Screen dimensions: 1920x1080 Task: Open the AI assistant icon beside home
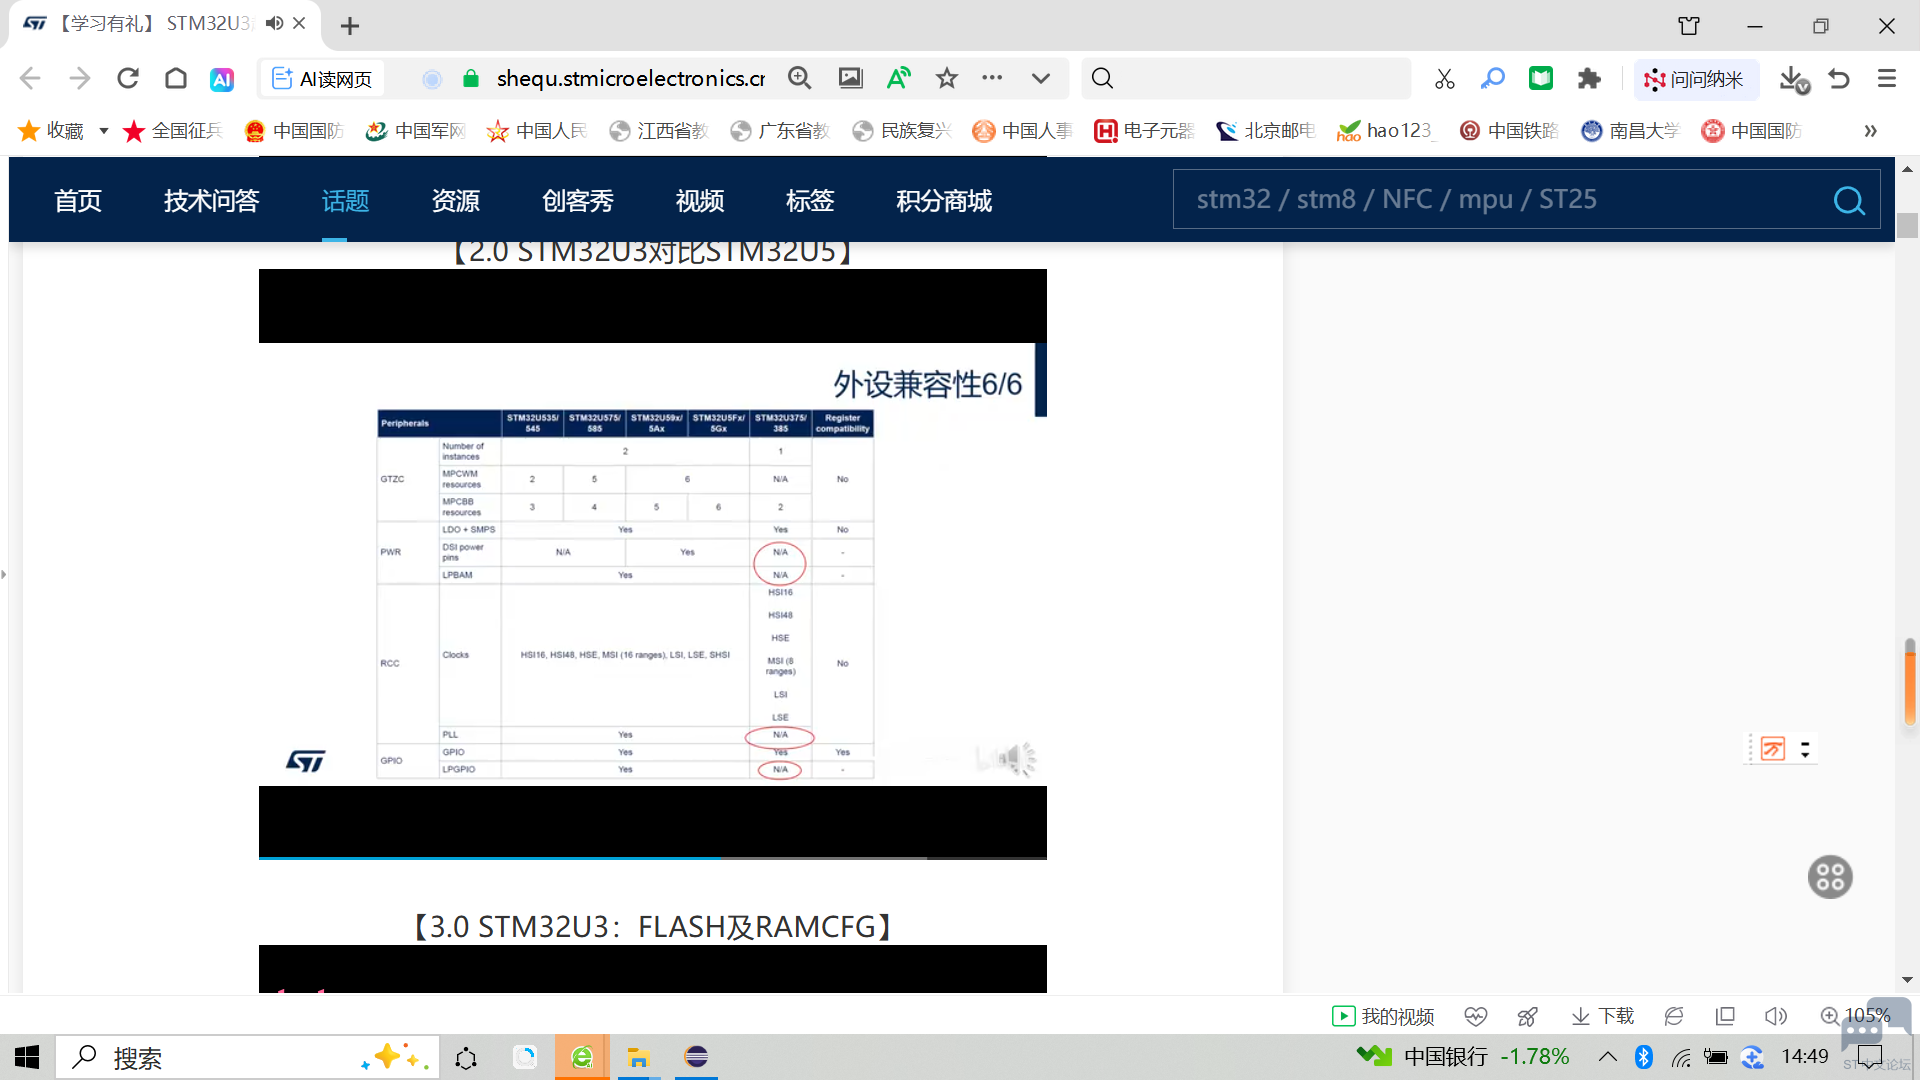click(x=222, y=79)
